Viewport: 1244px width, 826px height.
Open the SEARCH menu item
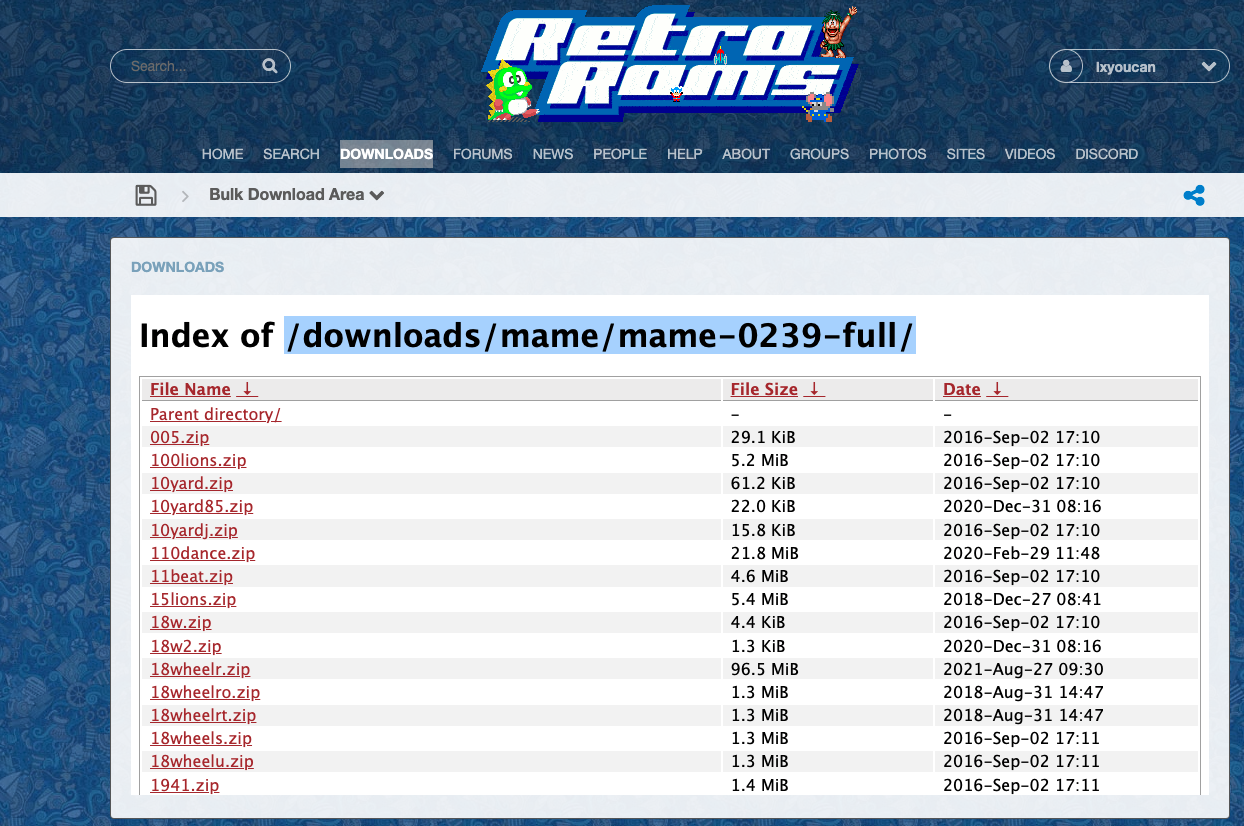click(291, 154)
